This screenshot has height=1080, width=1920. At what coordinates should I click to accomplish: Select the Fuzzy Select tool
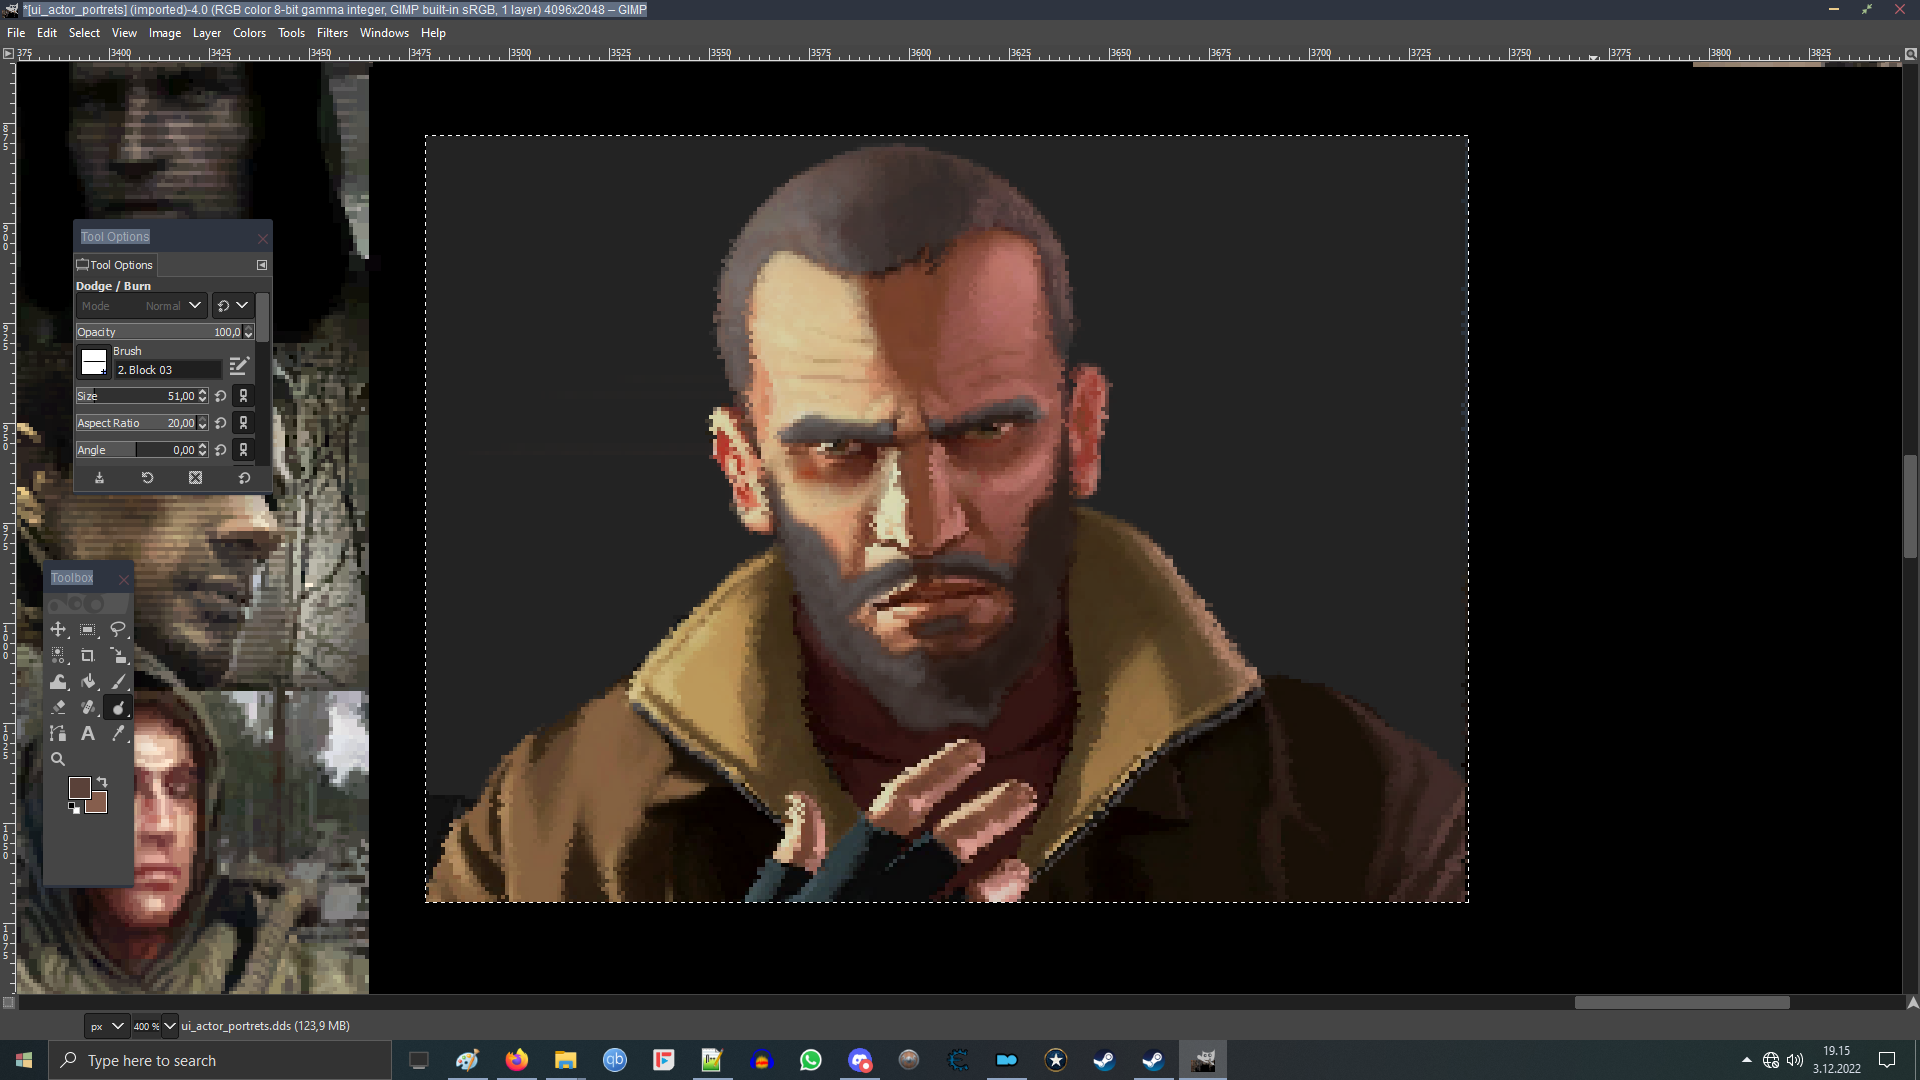point(58,655)
